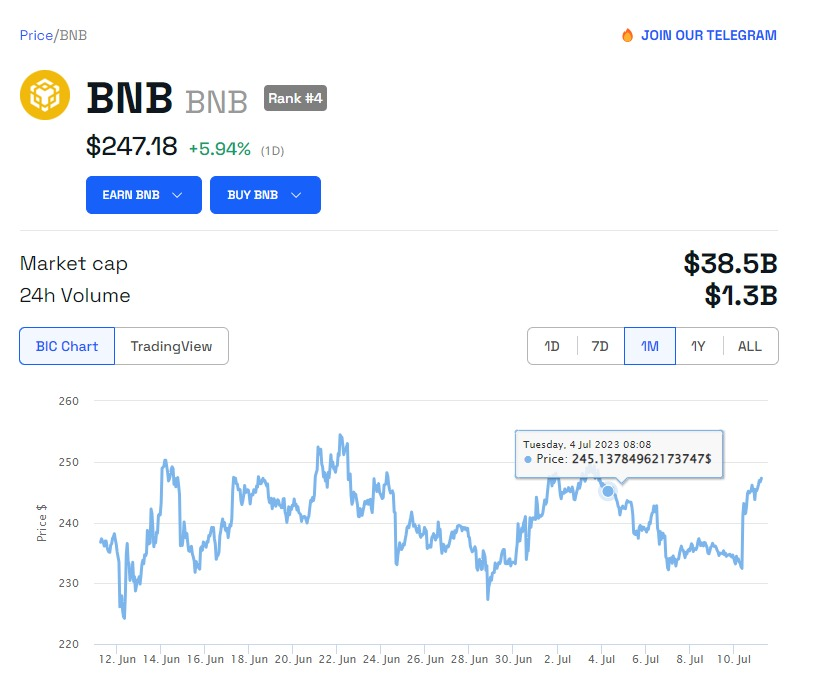823x689 pixels.
Task: Show ALL time chart range
Action: click(x=750, y=346)
